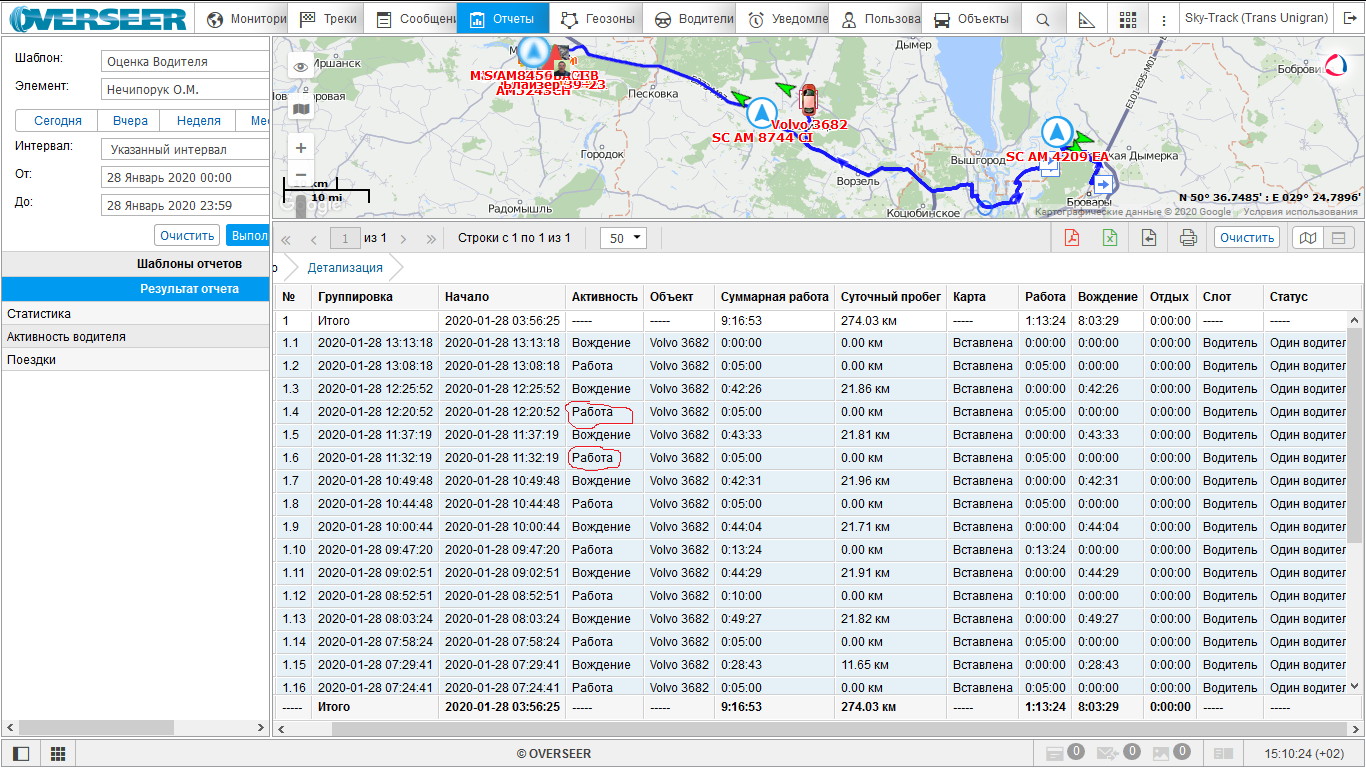Open the apps grid icon in top toolbar
The image size is (1366, 768).
click(x=1128, y=19)
